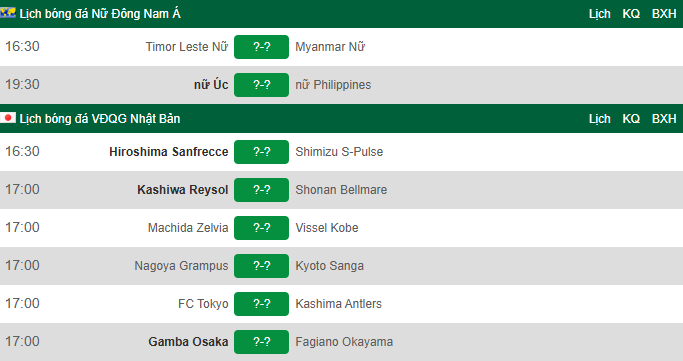Open BXH tab for VĐQG Nhật Bản
The image size is (683, 361).
click(664, 119)
